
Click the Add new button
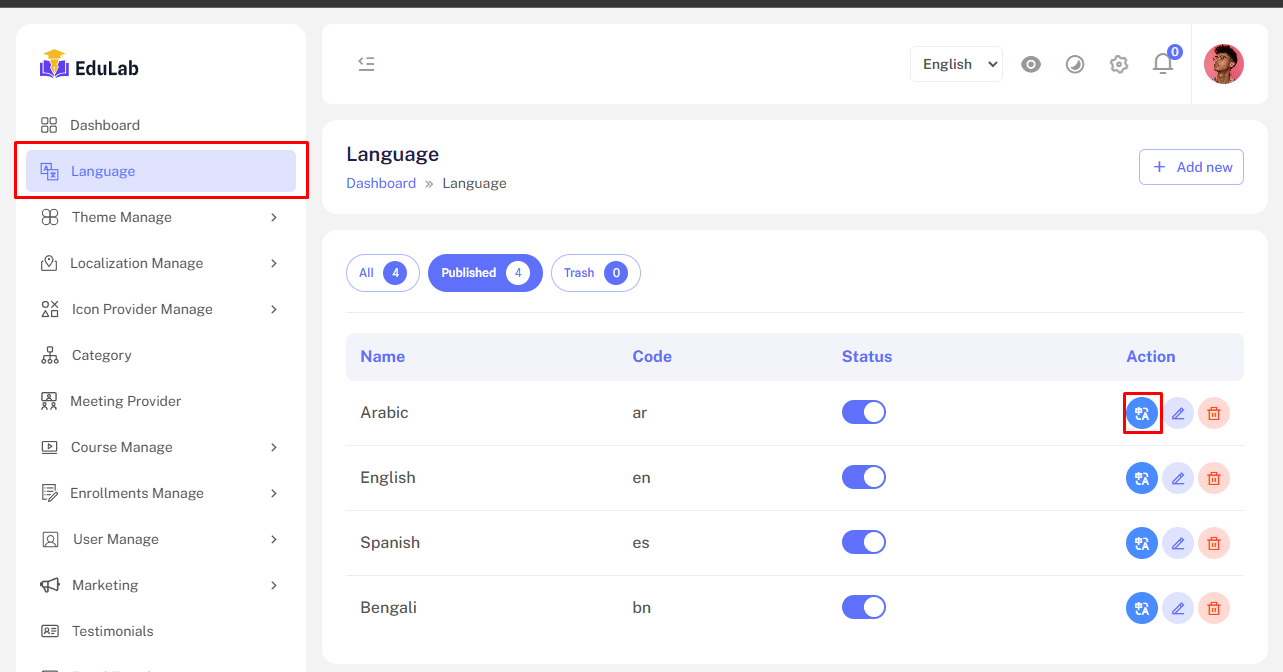pos(1191,167)
